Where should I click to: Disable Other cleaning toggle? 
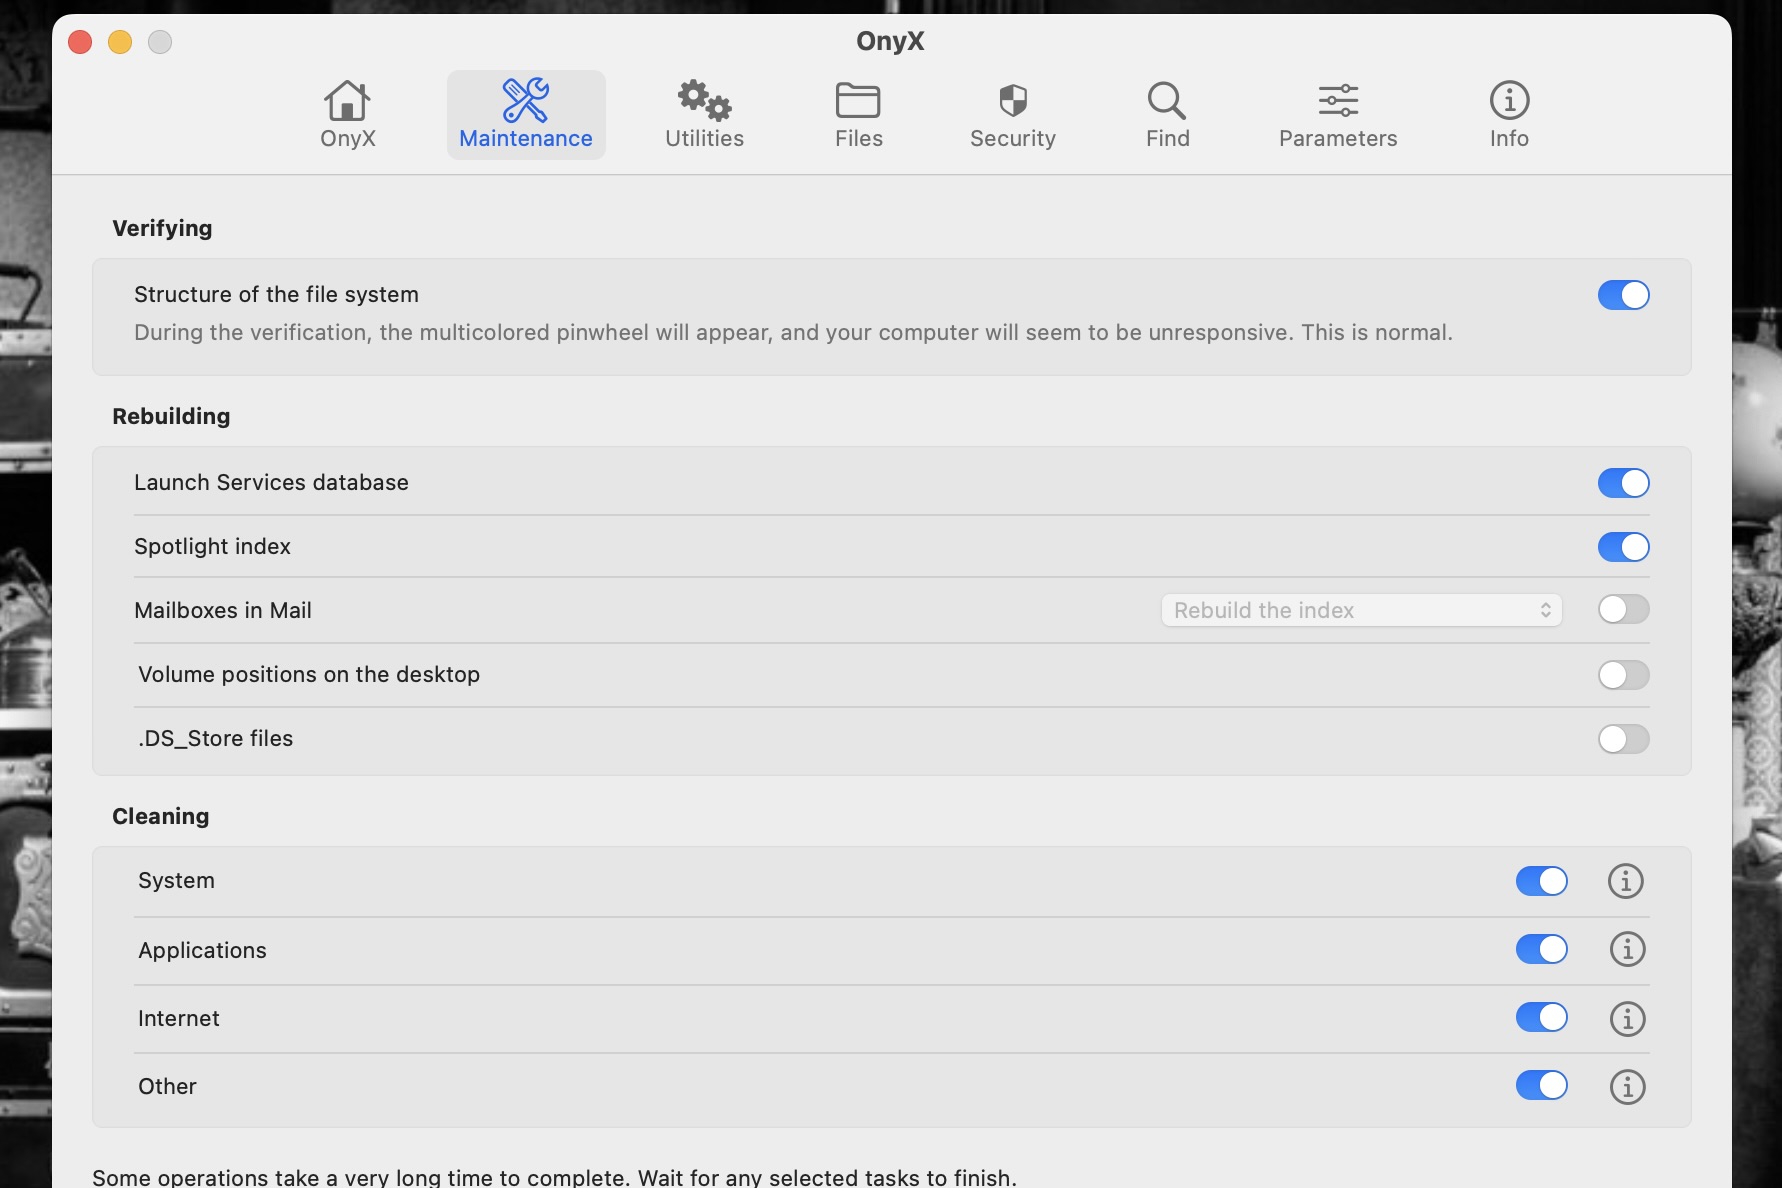(1541, 1085)
